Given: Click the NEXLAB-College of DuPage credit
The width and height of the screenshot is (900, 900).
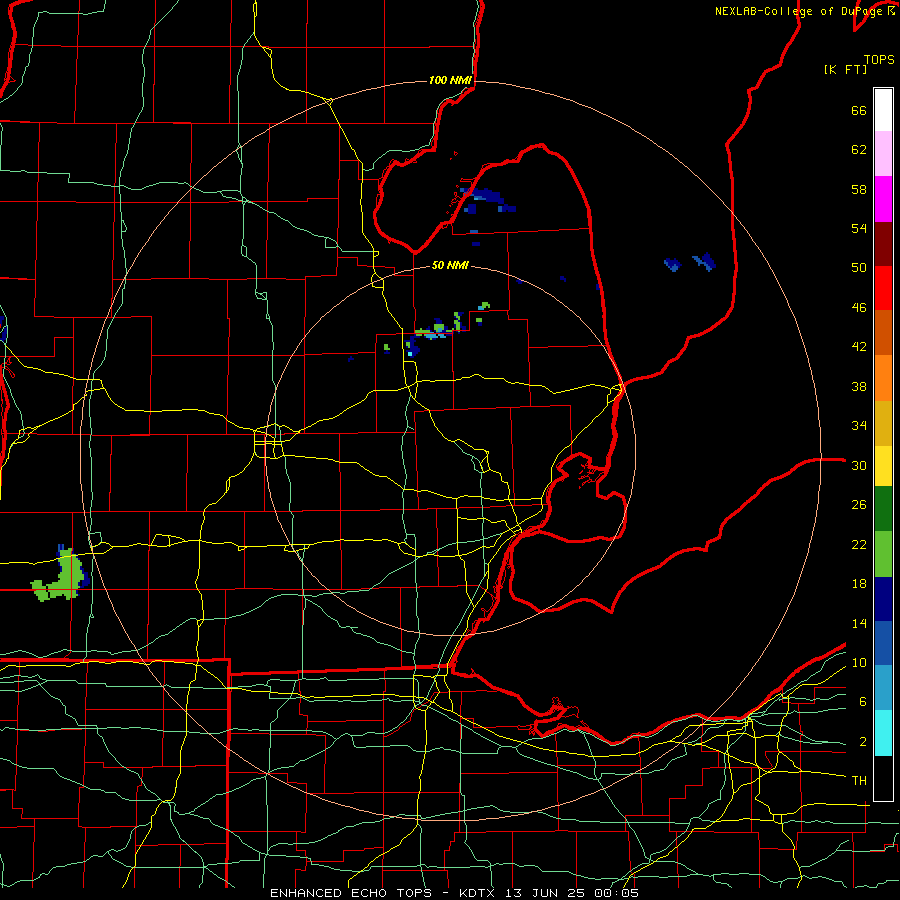Looking at the screenshot, I should pos(804,11).
